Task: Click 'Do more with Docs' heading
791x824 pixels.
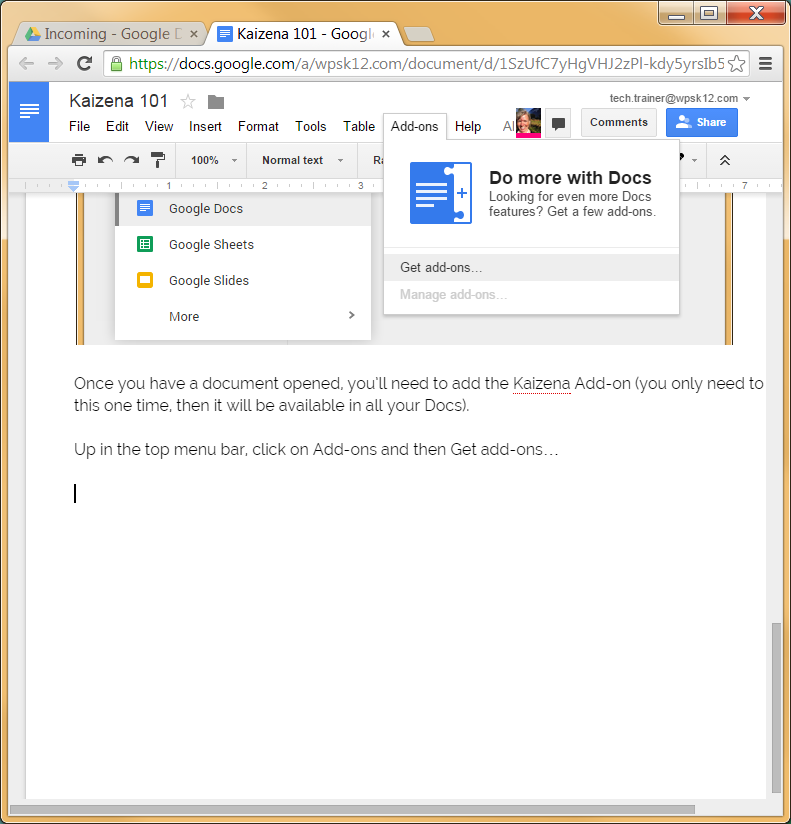Action: pos(570,178)
